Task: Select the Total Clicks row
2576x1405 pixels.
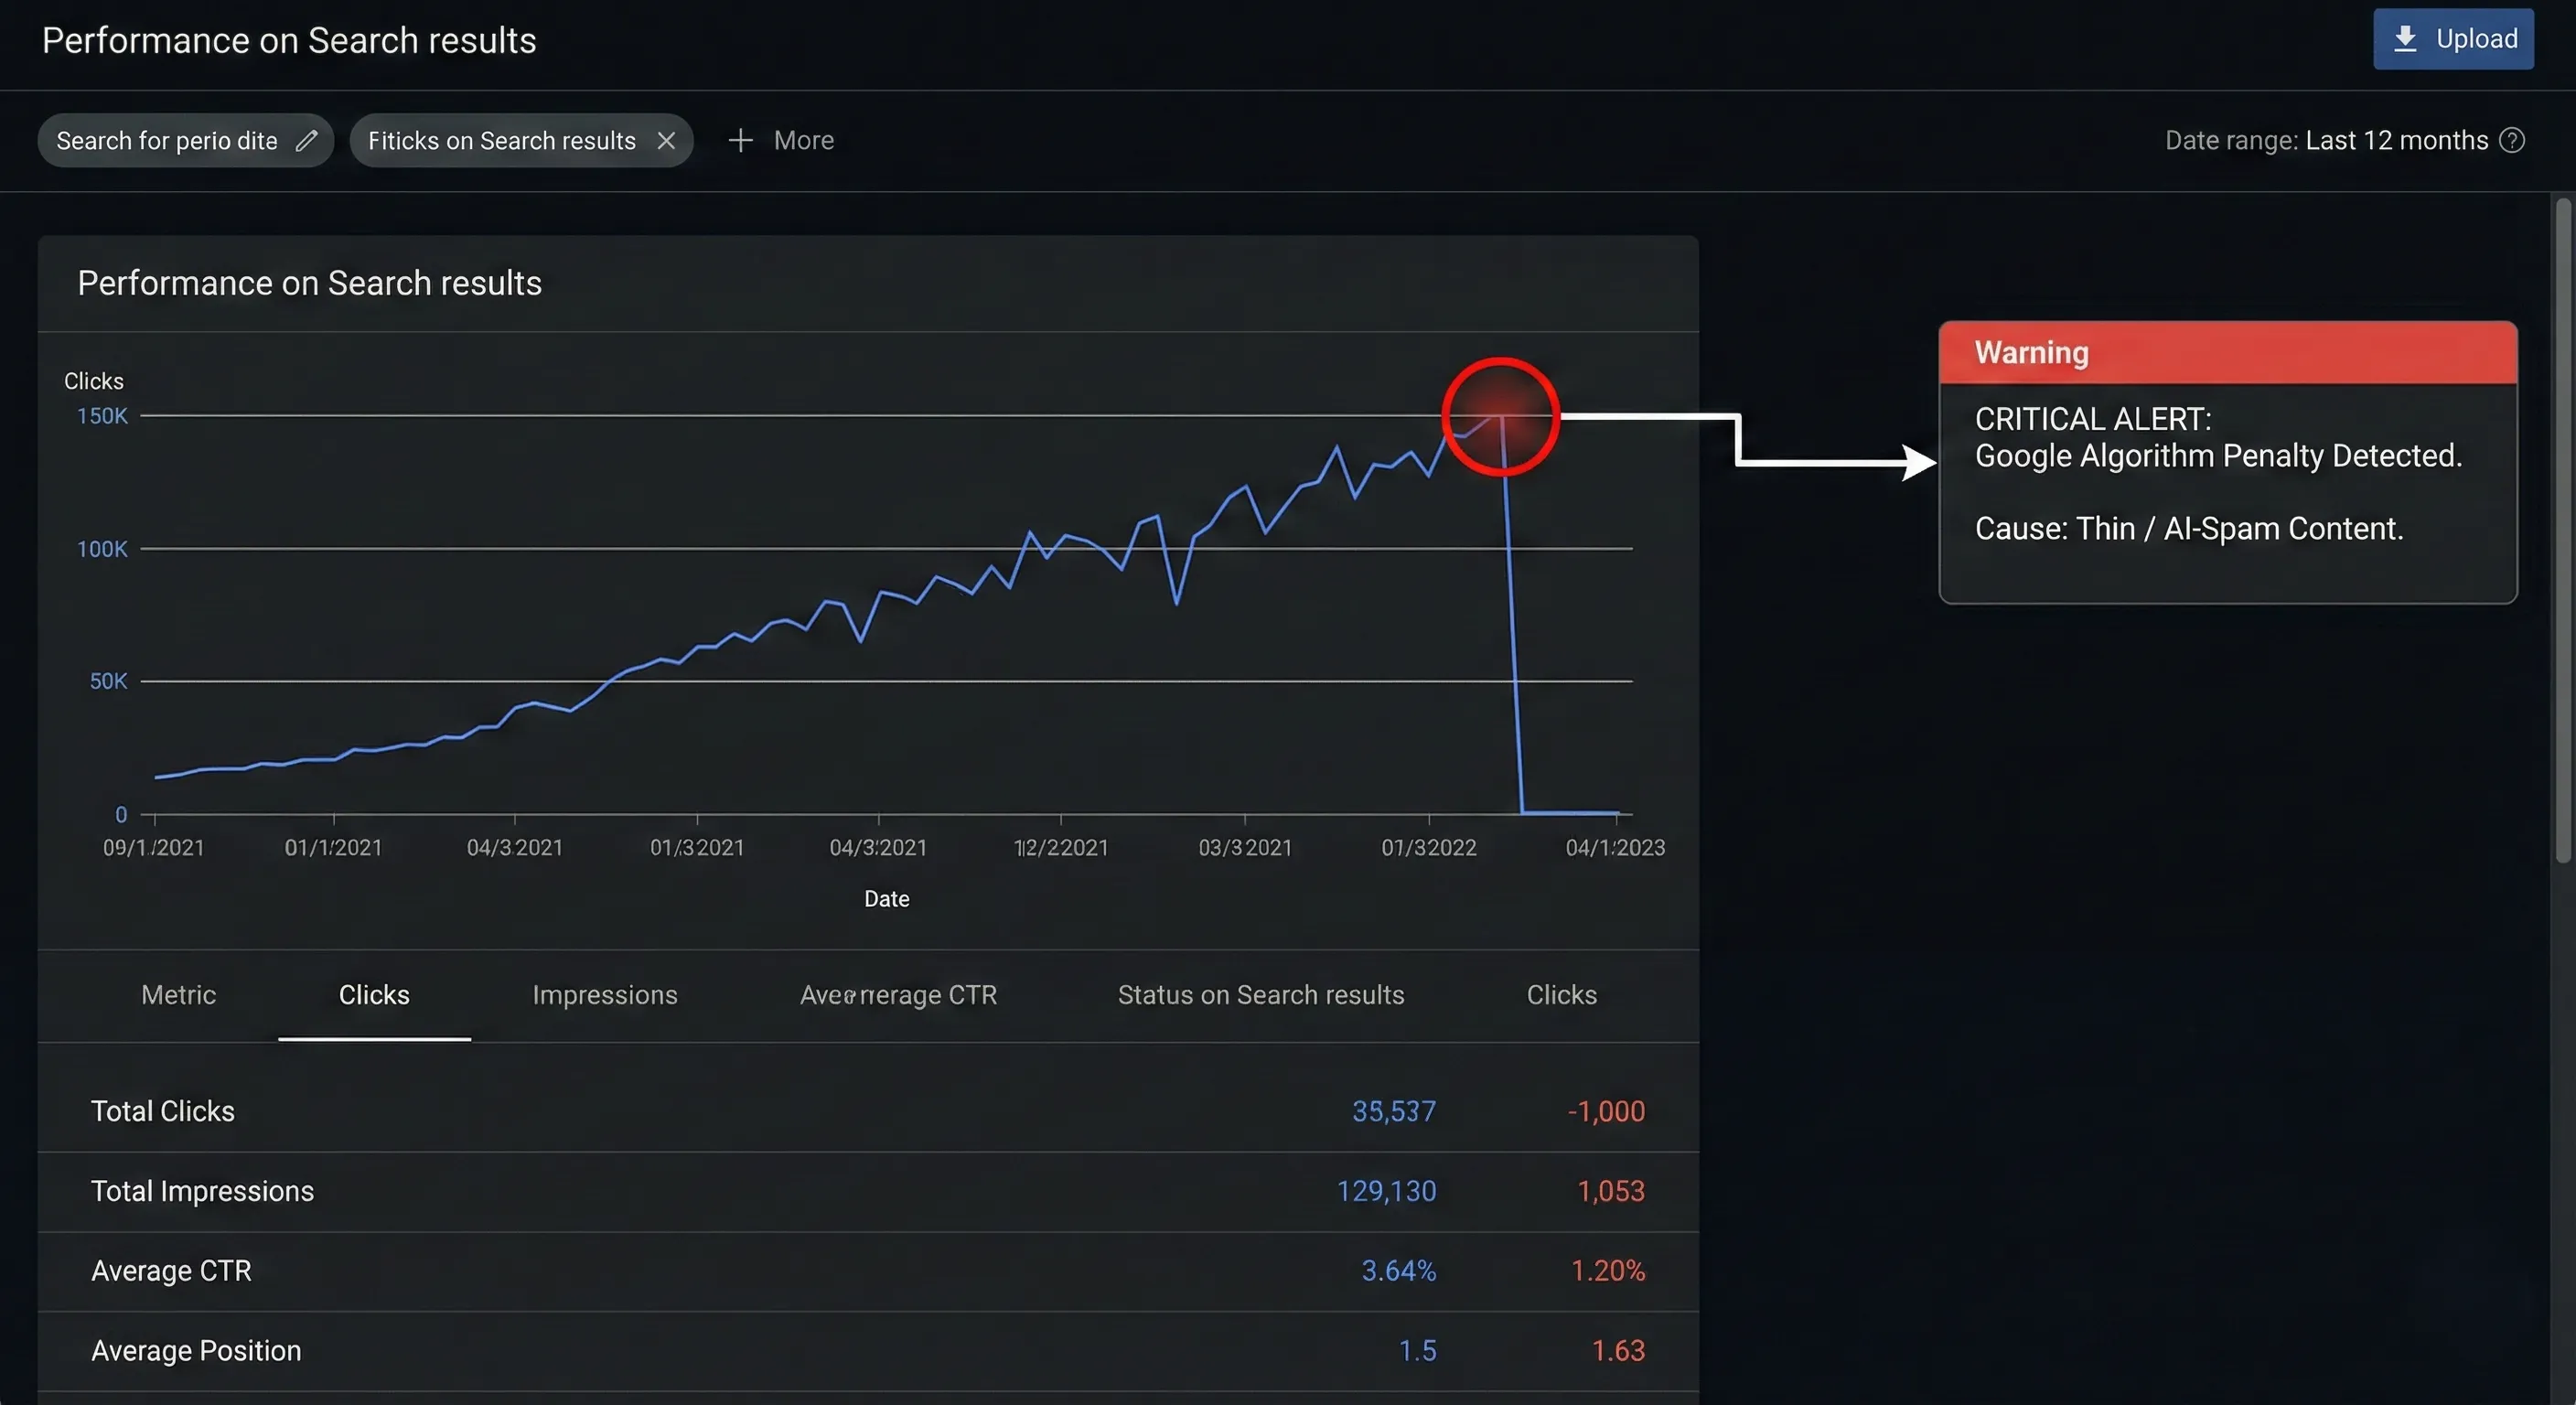Action: click(163, 1111)
